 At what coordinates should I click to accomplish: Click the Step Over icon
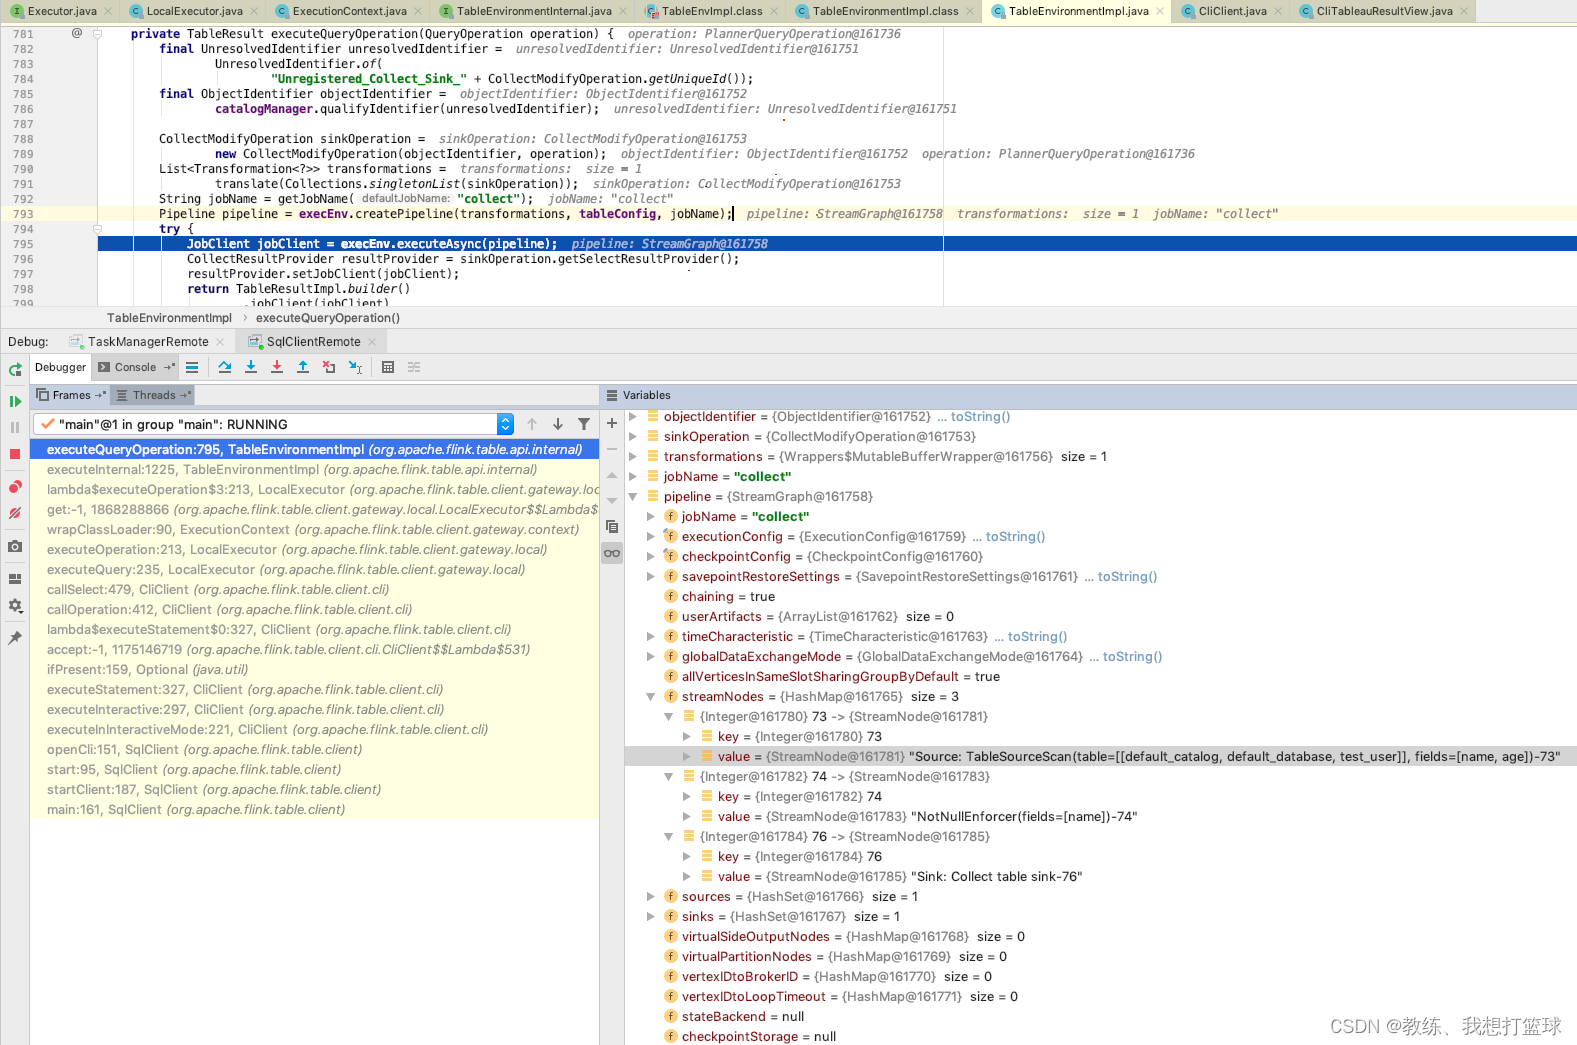coord(225,367)
